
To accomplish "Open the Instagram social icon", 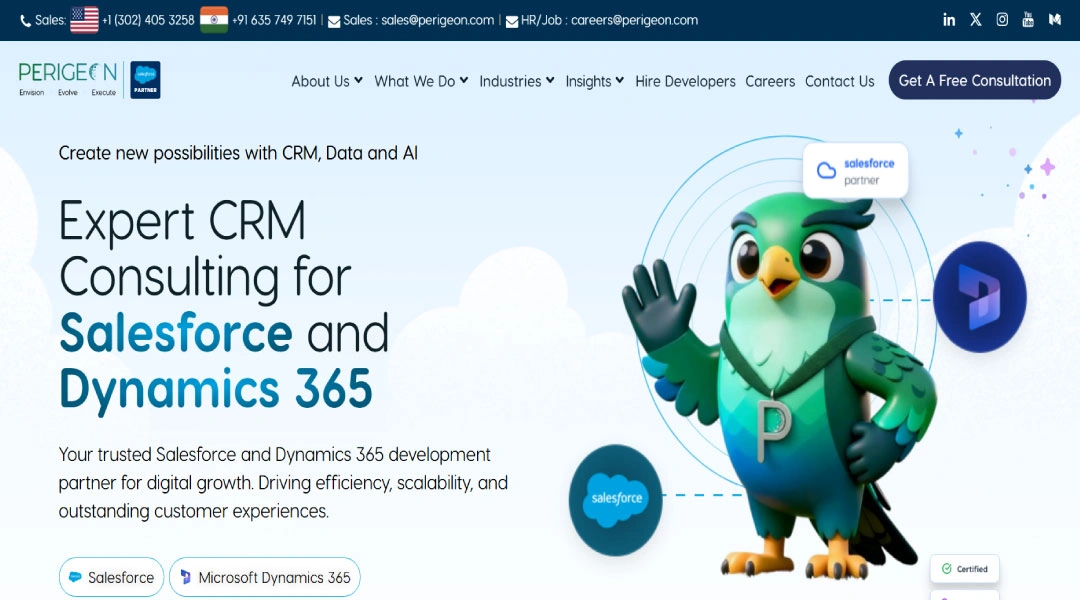I will (1002, 19).
